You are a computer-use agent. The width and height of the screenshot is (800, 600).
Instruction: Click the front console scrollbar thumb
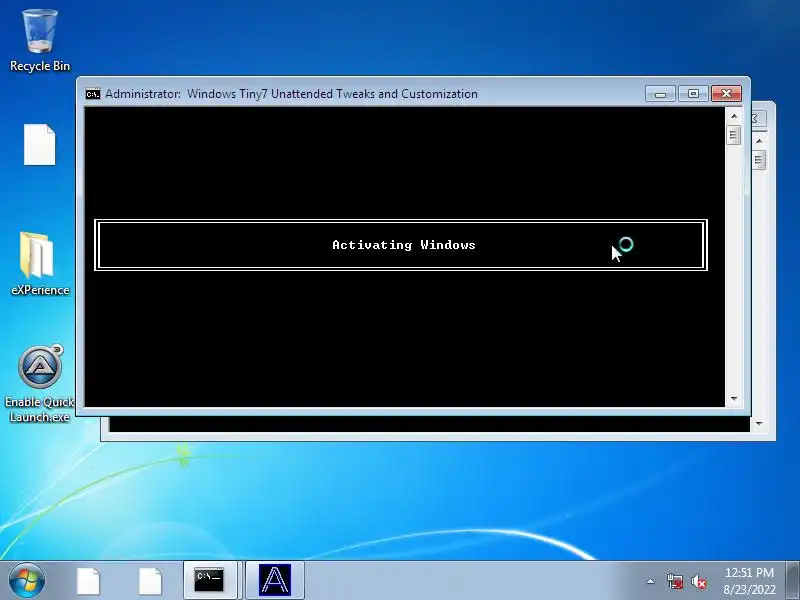(x=734, y=135)
